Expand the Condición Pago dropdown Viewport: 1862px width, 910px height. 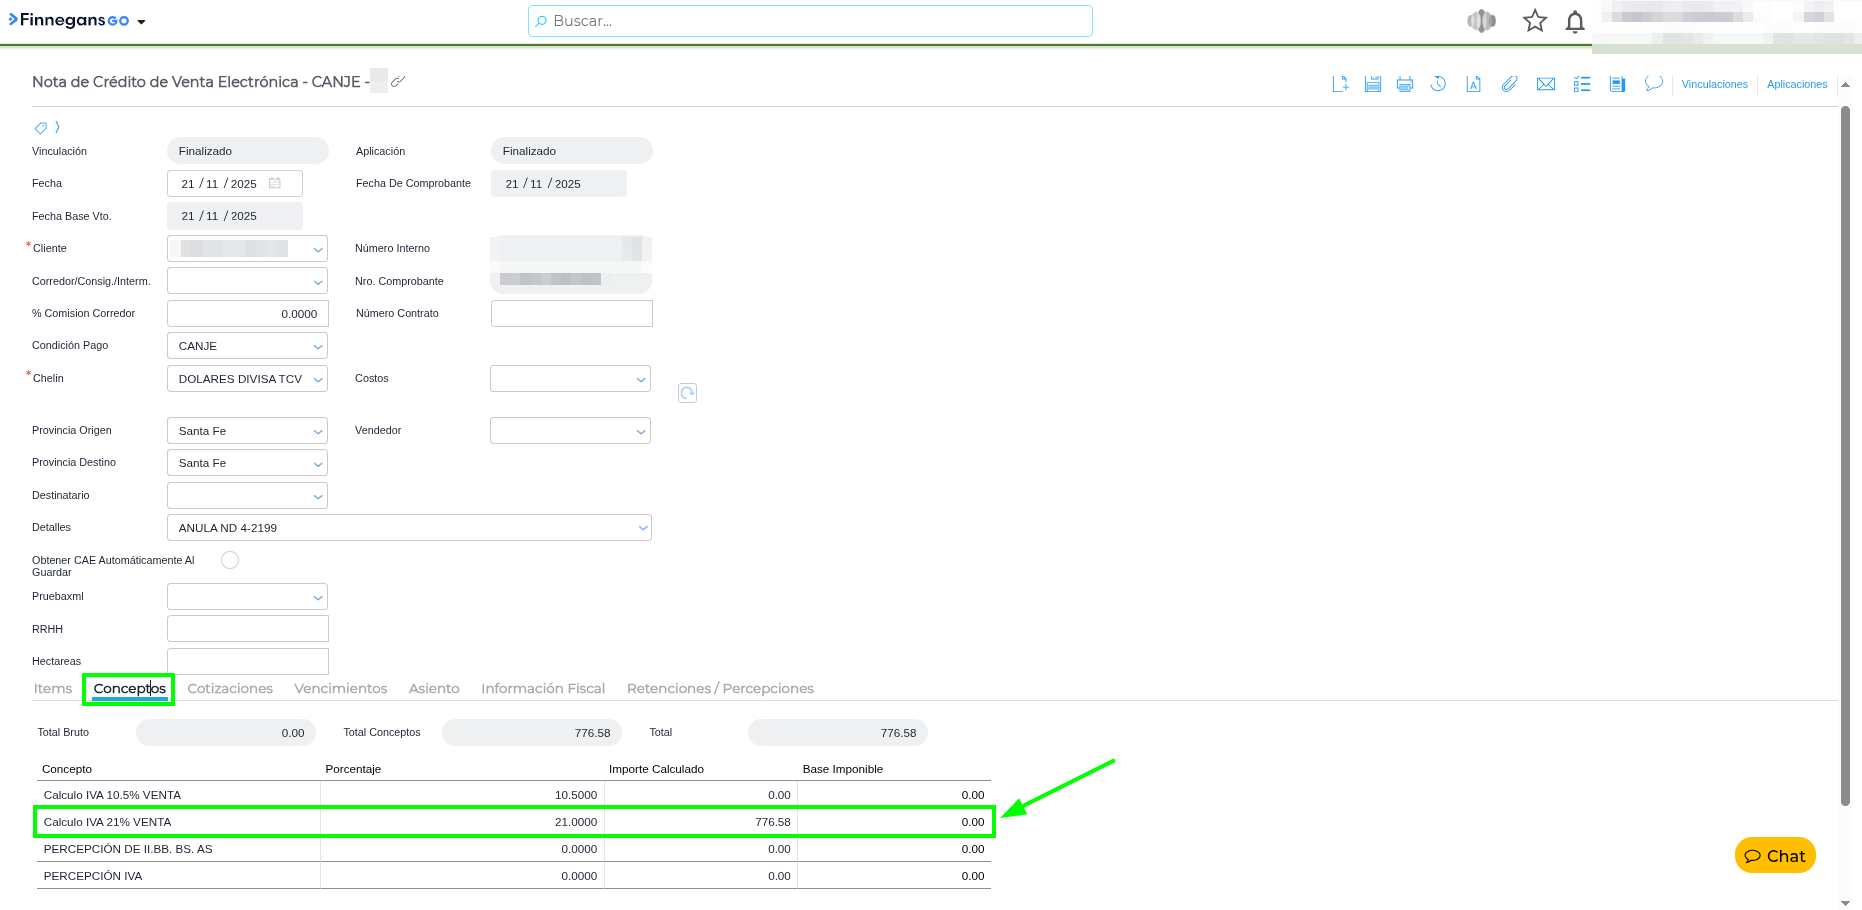click(x=247, y=346)
